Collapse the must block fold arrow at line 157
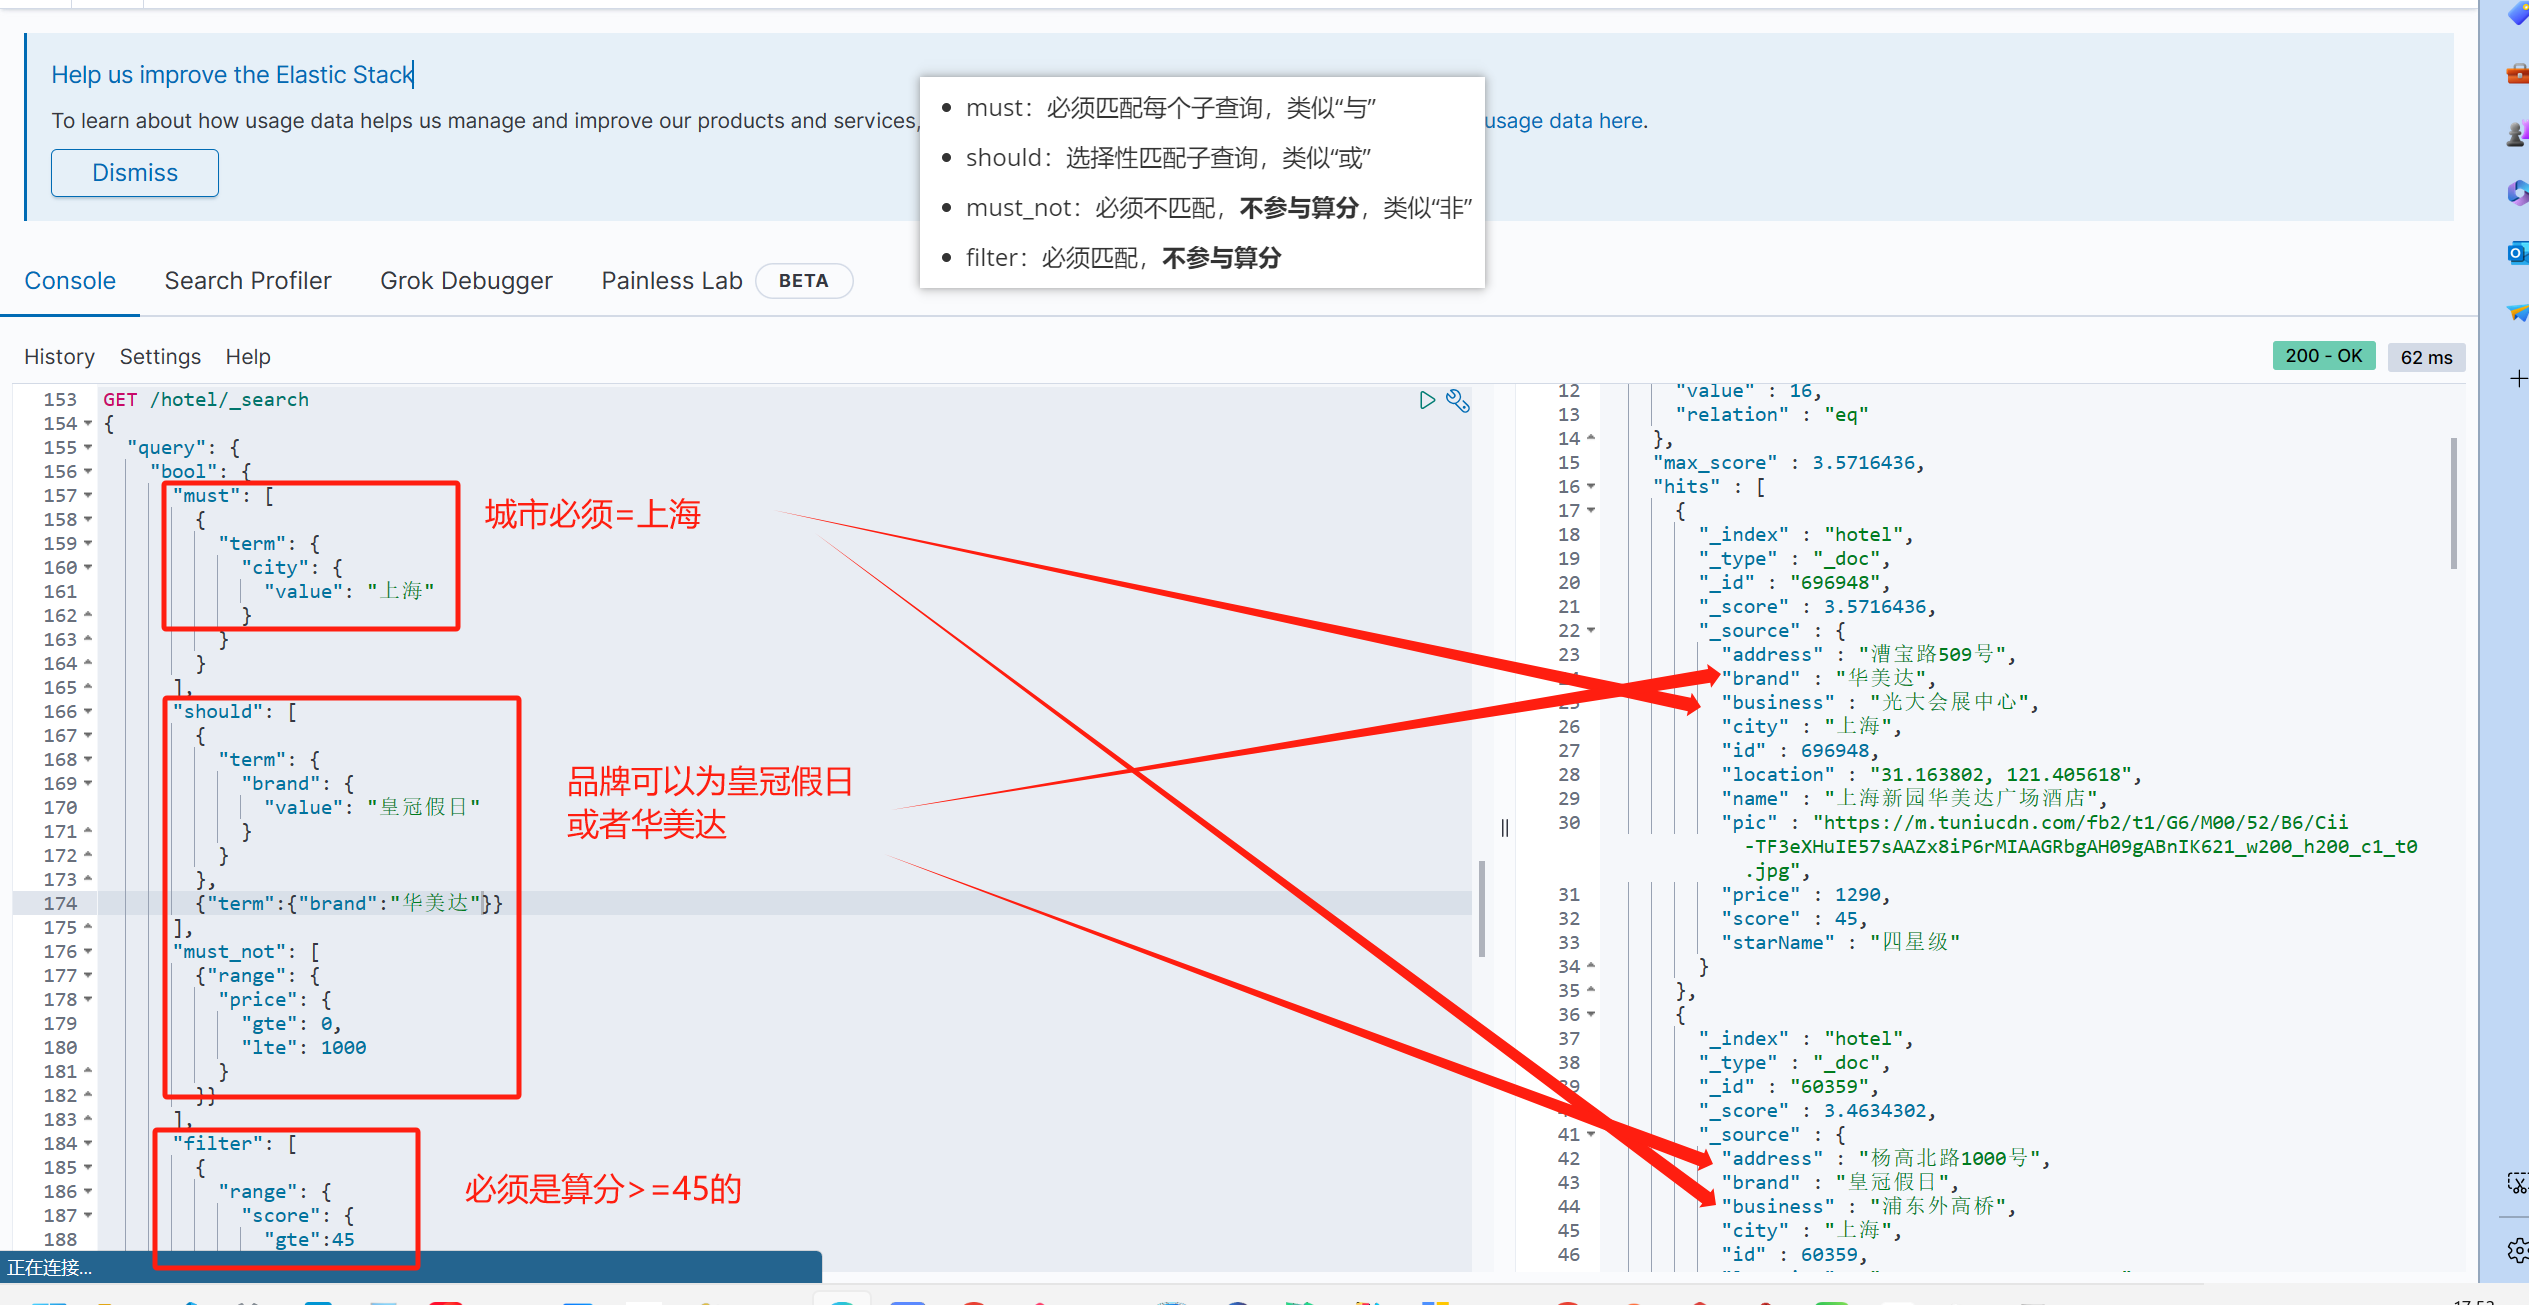The width and height of the screenshot is (2529, 1305). pos(88,496)
